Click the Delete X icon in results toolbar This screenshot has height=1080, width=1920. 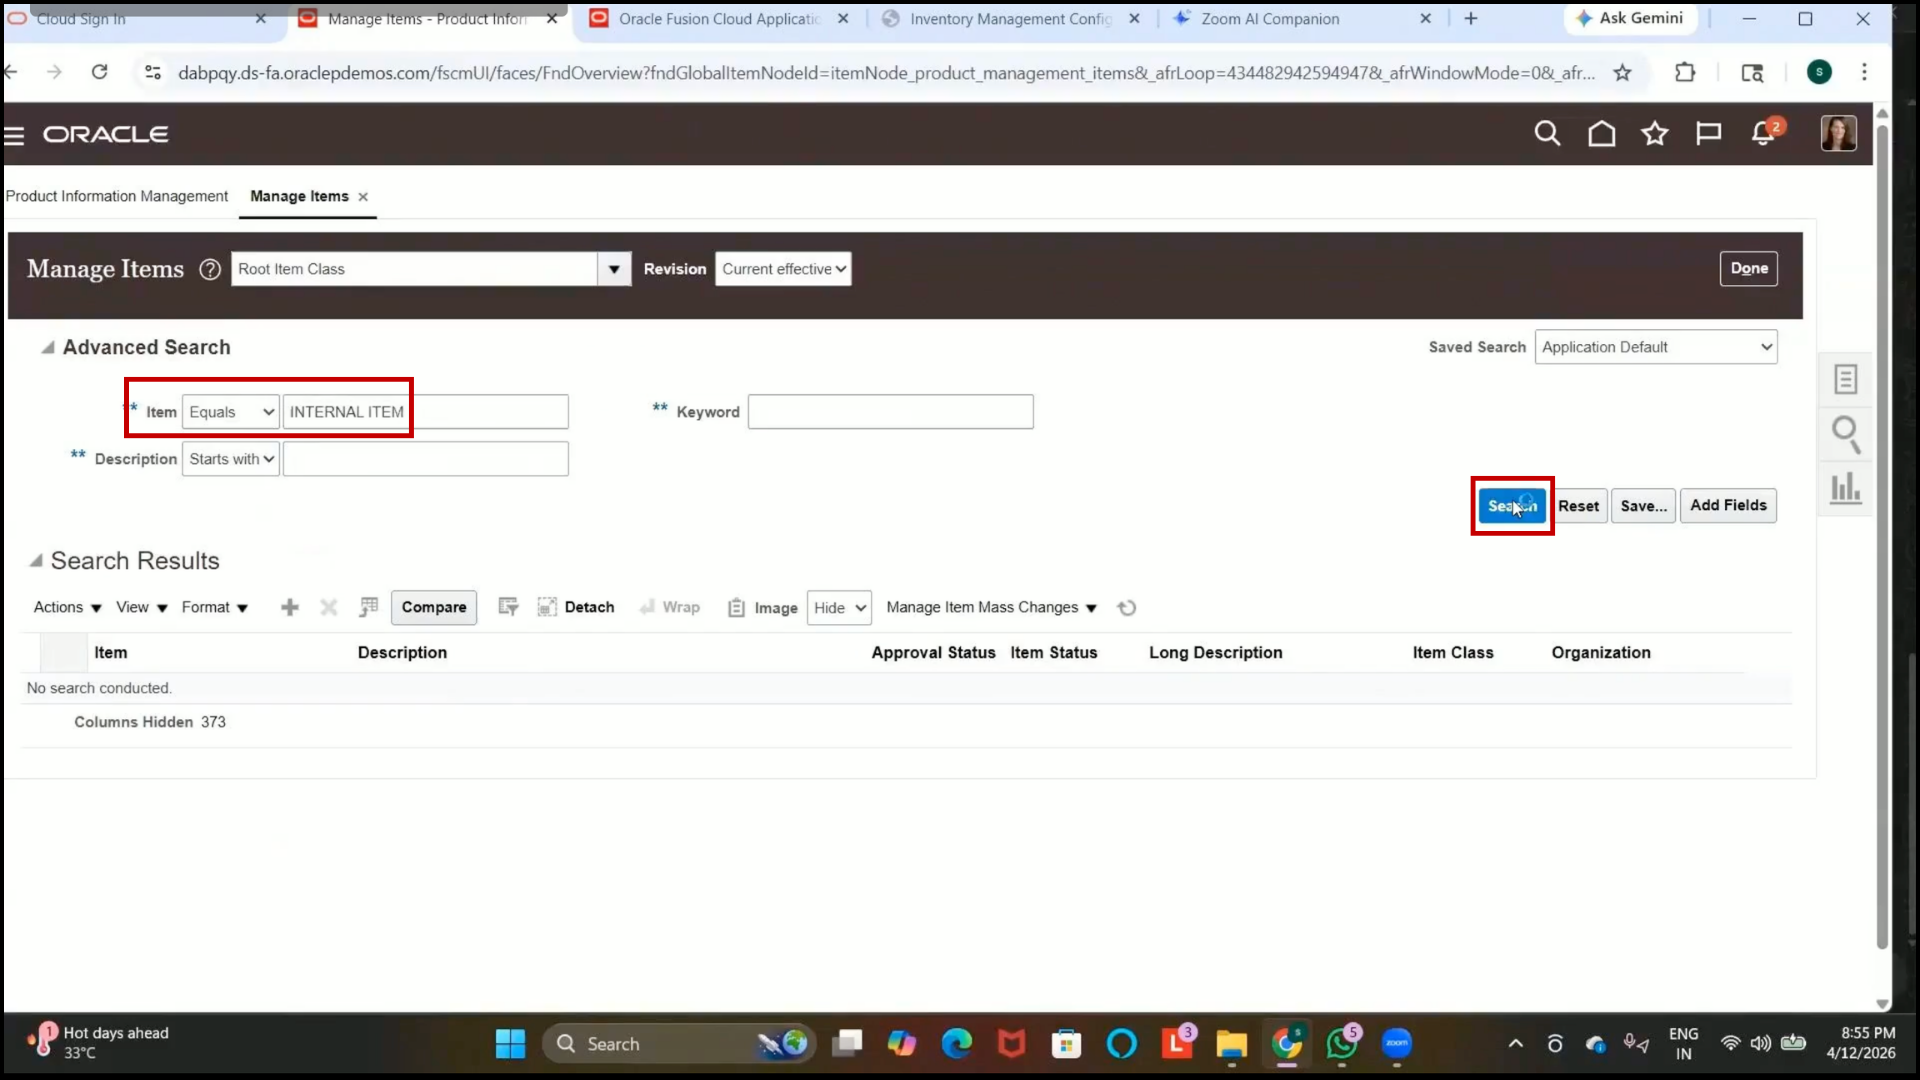click(329, 607)
